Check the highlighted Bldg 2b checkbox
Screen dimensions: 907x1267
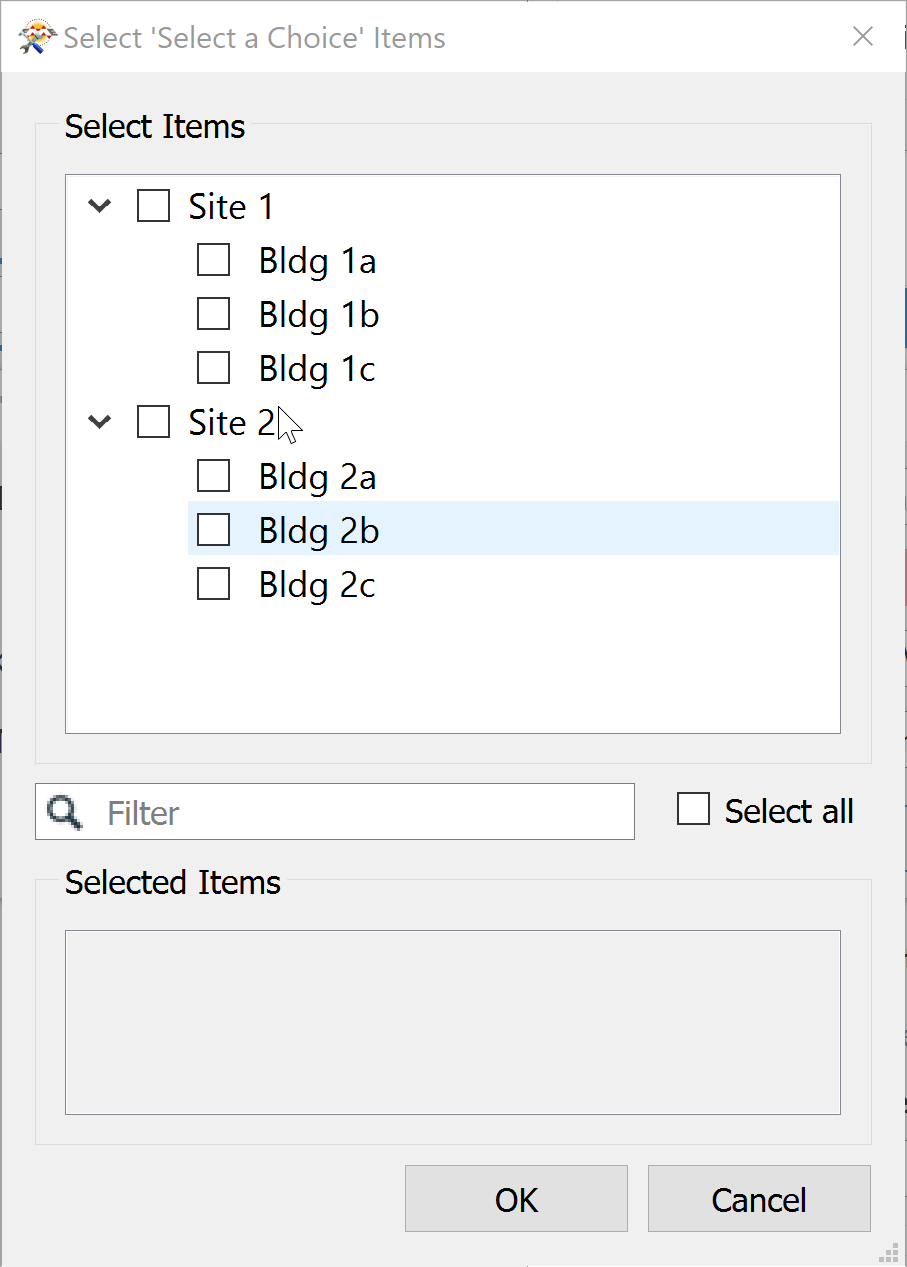(x=213, y=529)
